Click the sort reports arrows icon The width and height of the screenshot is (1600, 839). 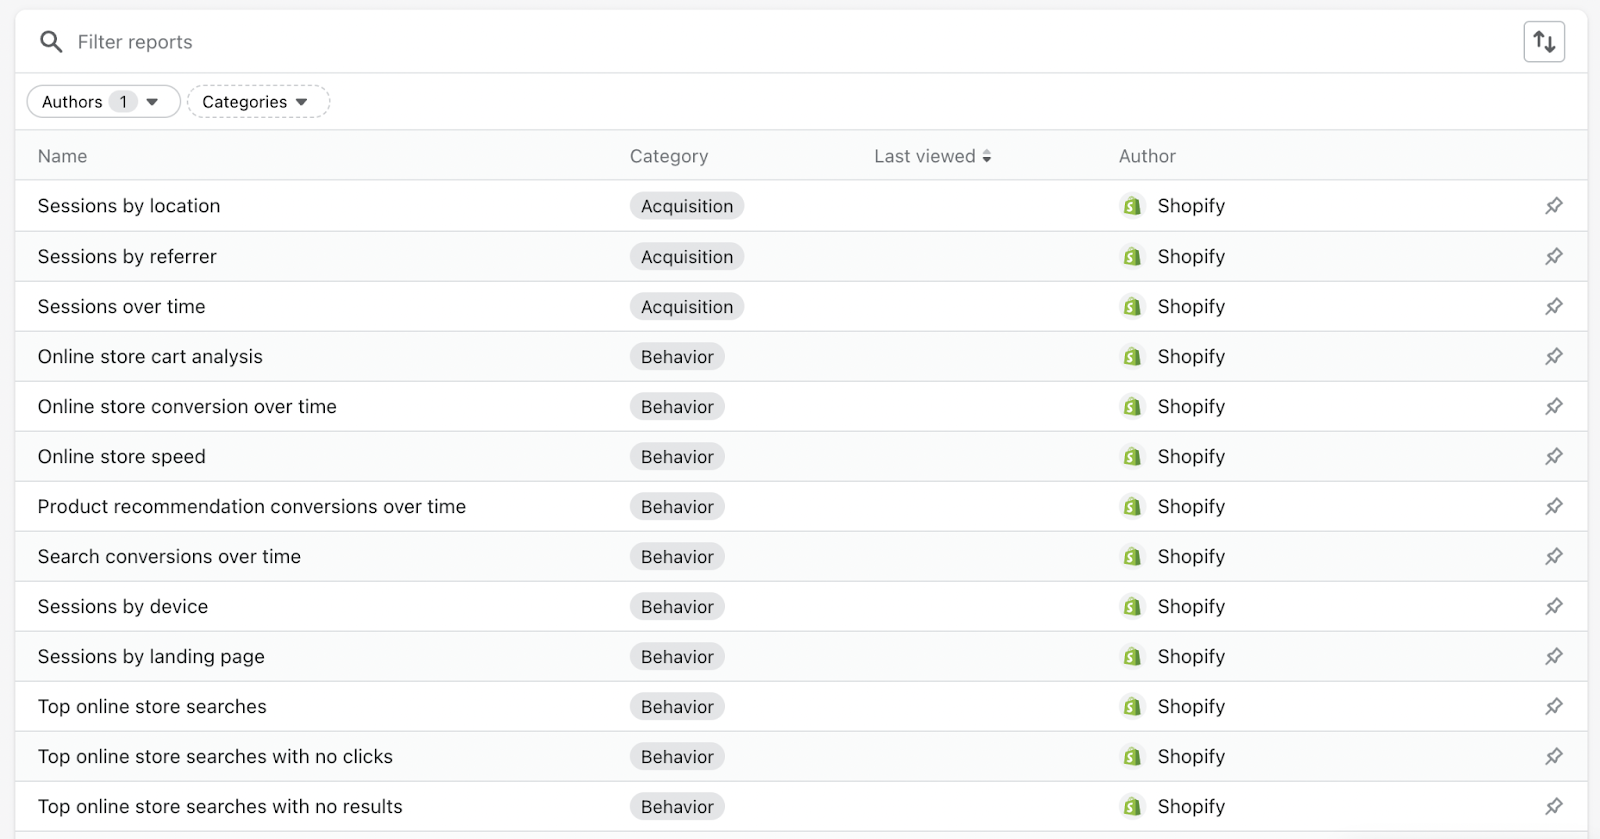(1544, 42)
